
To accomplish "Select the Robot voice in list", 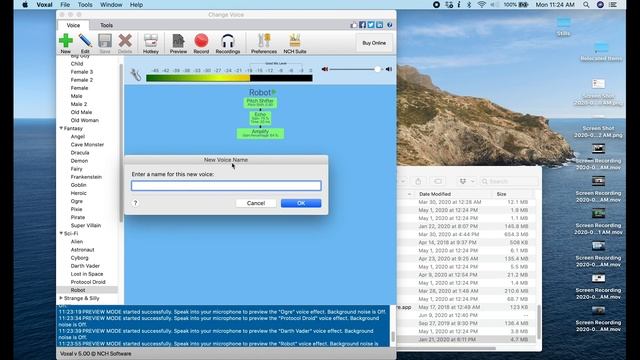I will click(78, 290).
